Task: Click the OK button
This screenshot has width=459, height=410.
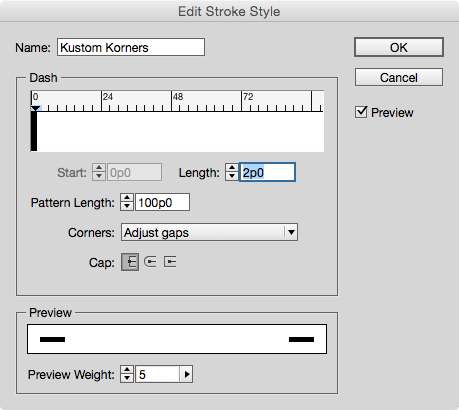Action: (x=399, y=47)
